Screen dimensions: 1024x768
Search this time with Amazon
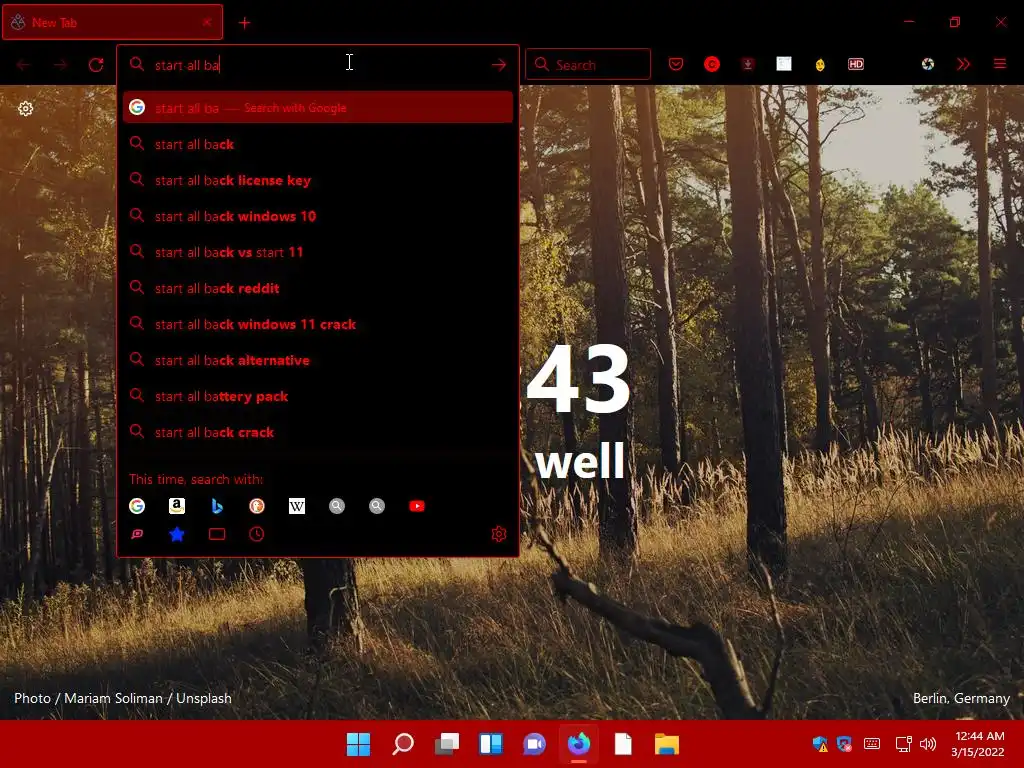(x=176, y=505)
